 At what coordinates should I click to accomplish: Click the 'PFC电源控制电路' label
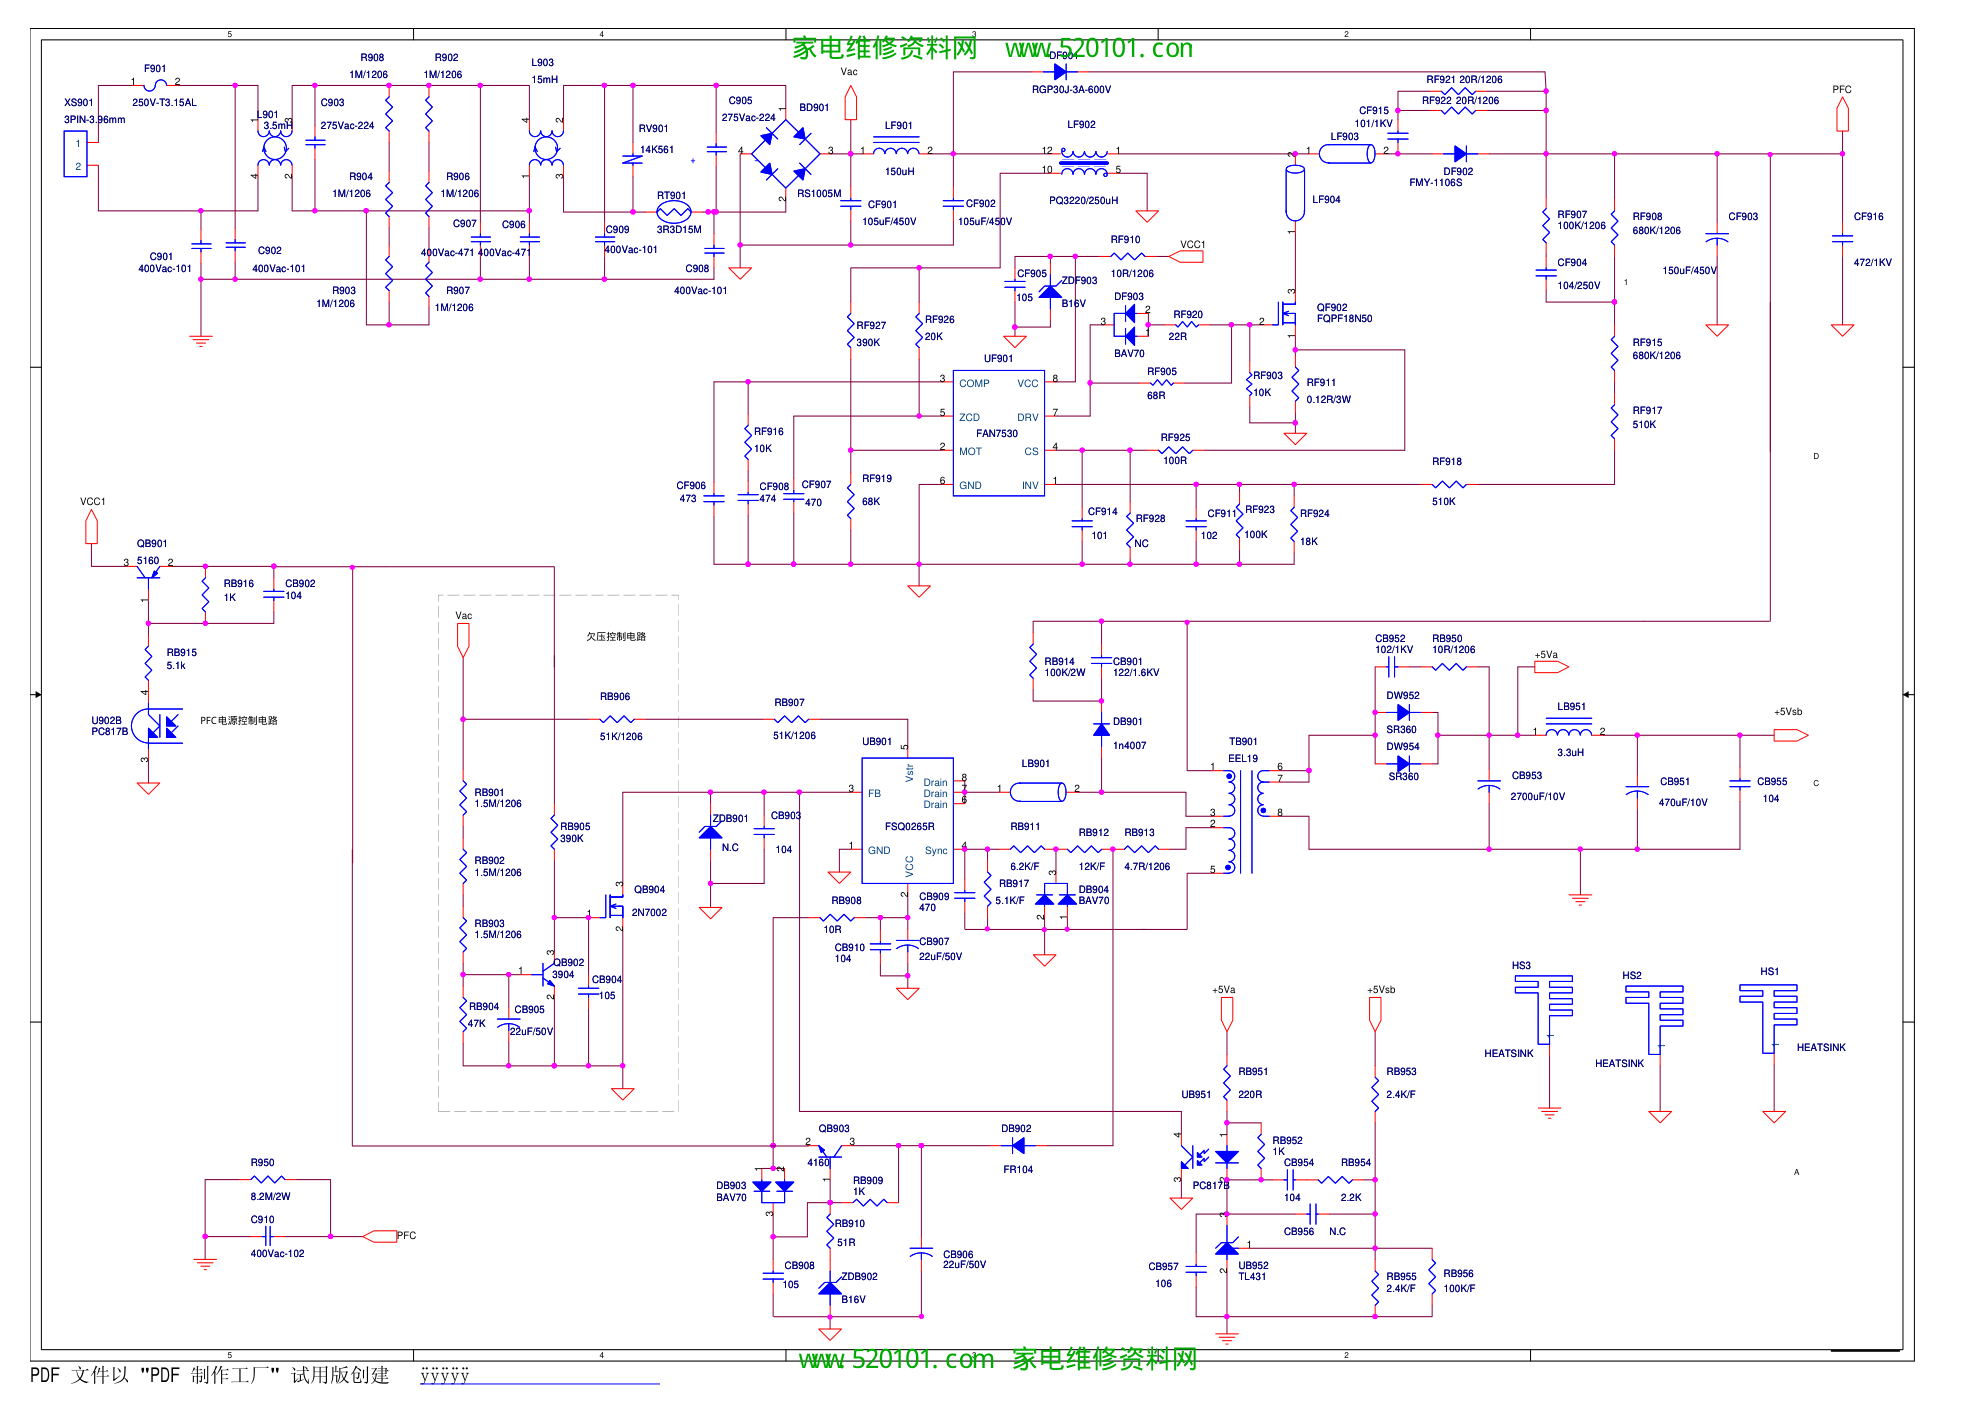click(239, 720)
